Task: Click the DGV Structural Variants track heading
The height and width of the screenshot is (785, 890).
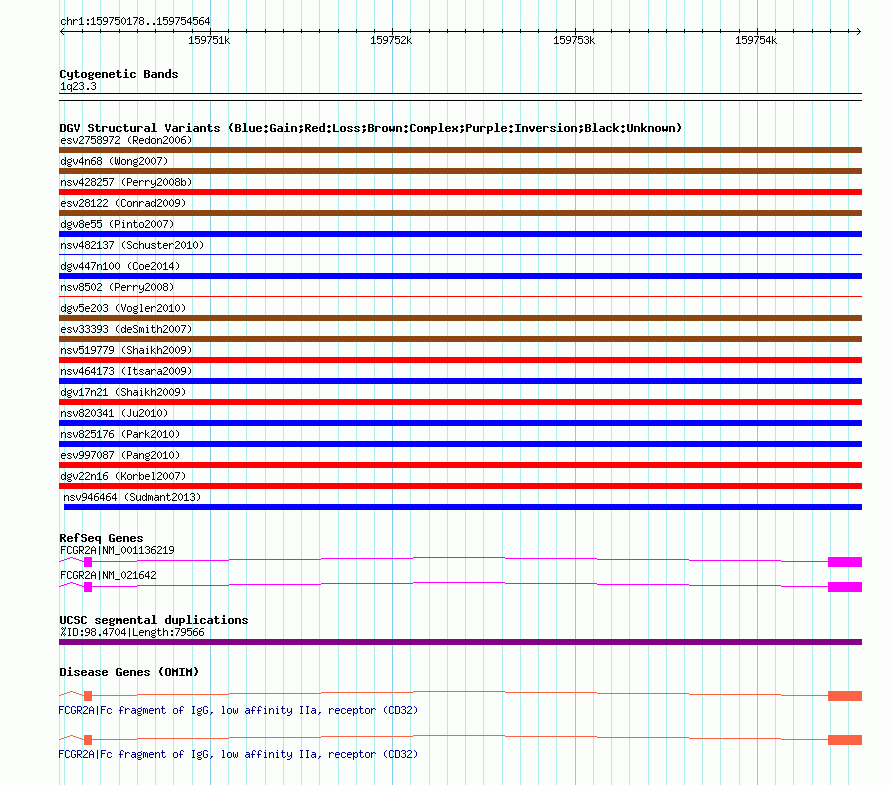Action: point(371,128)
